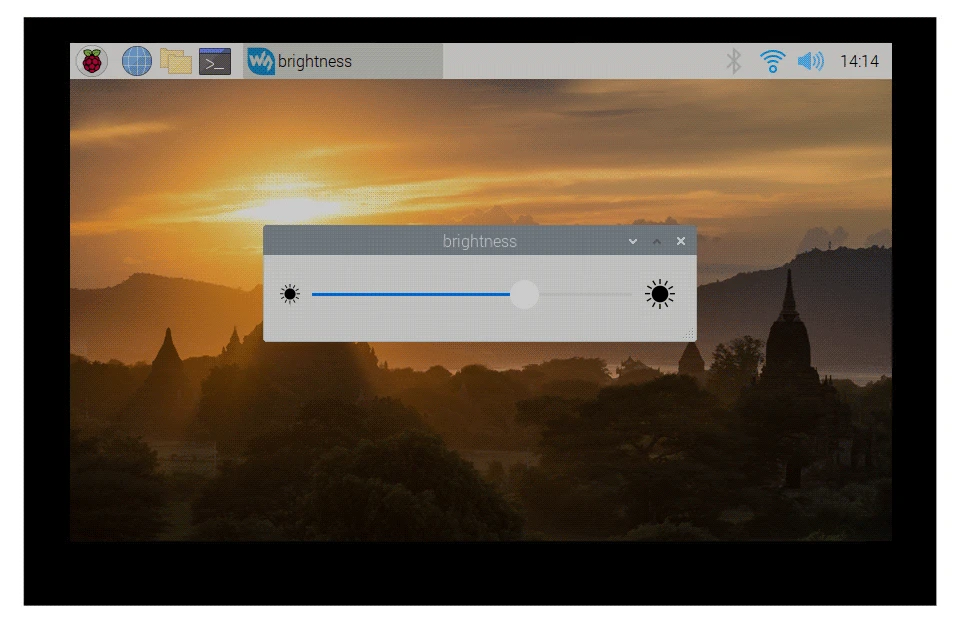Image resolution: width=960 pixels, height=632 pixels.
Task: Click the window resize grip corner
Action: tap(690, 335)
